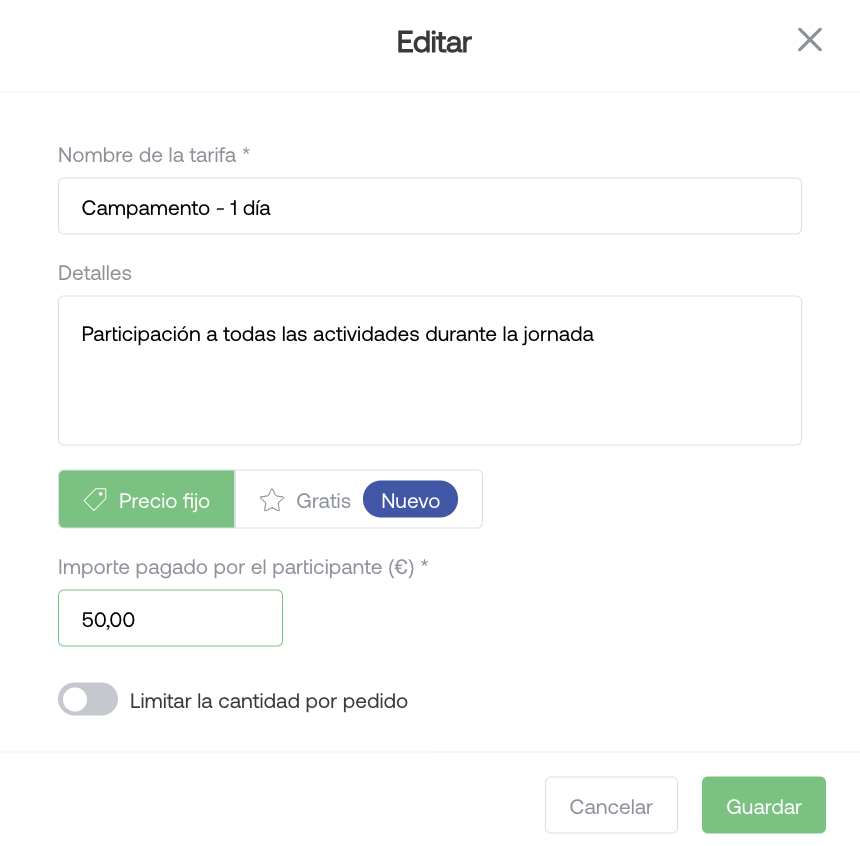
Task: Close the Editar dialog with the X icon
Action: [x=810, y=40]
